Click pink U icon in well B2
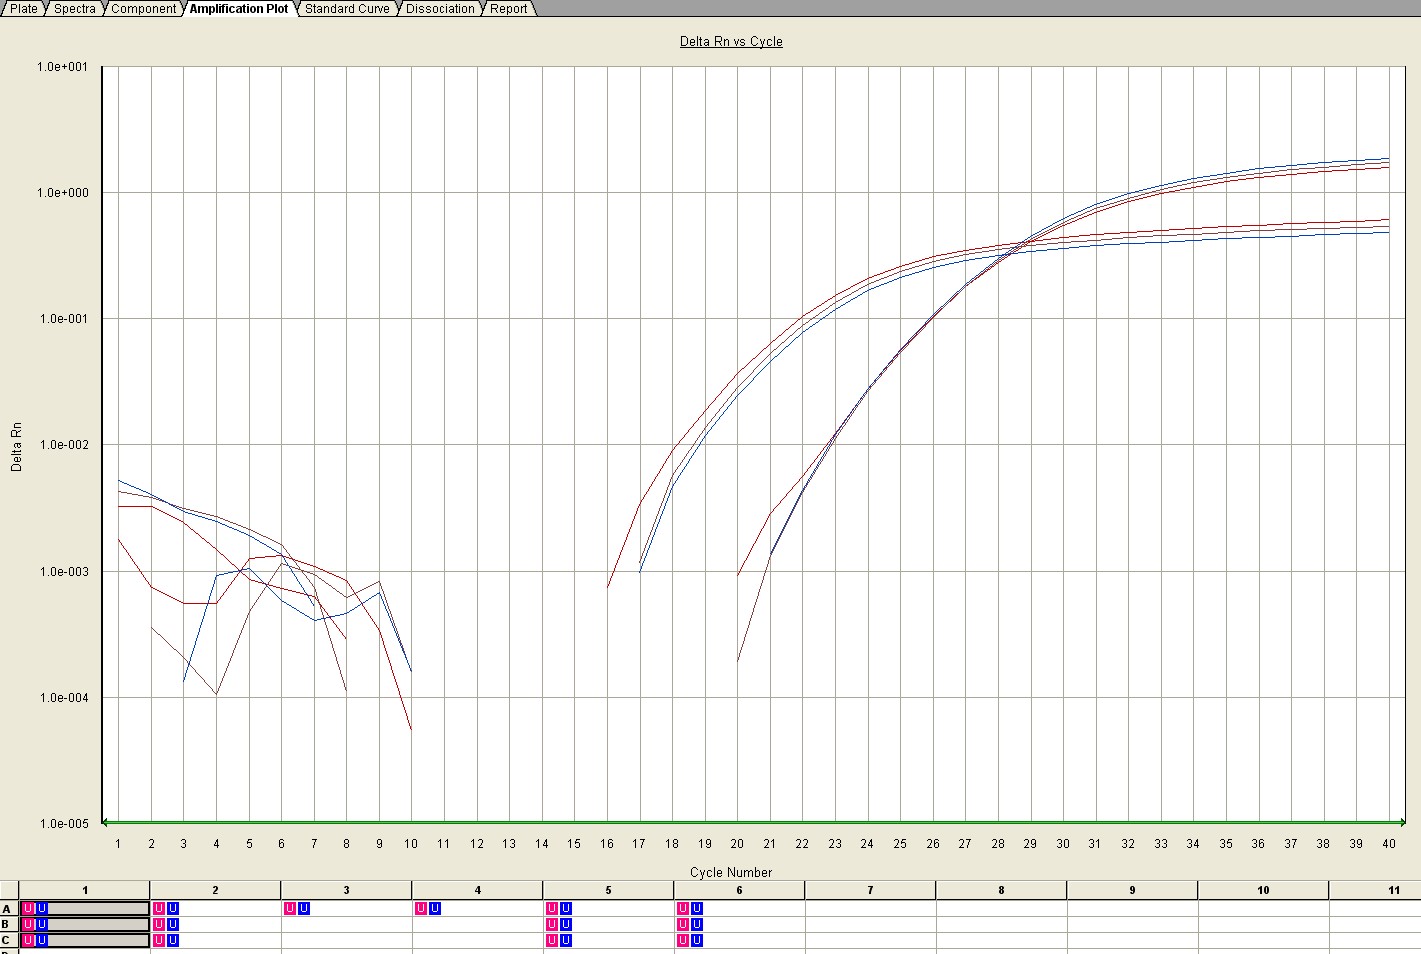 pyautogui.click(x=159, y=925)
